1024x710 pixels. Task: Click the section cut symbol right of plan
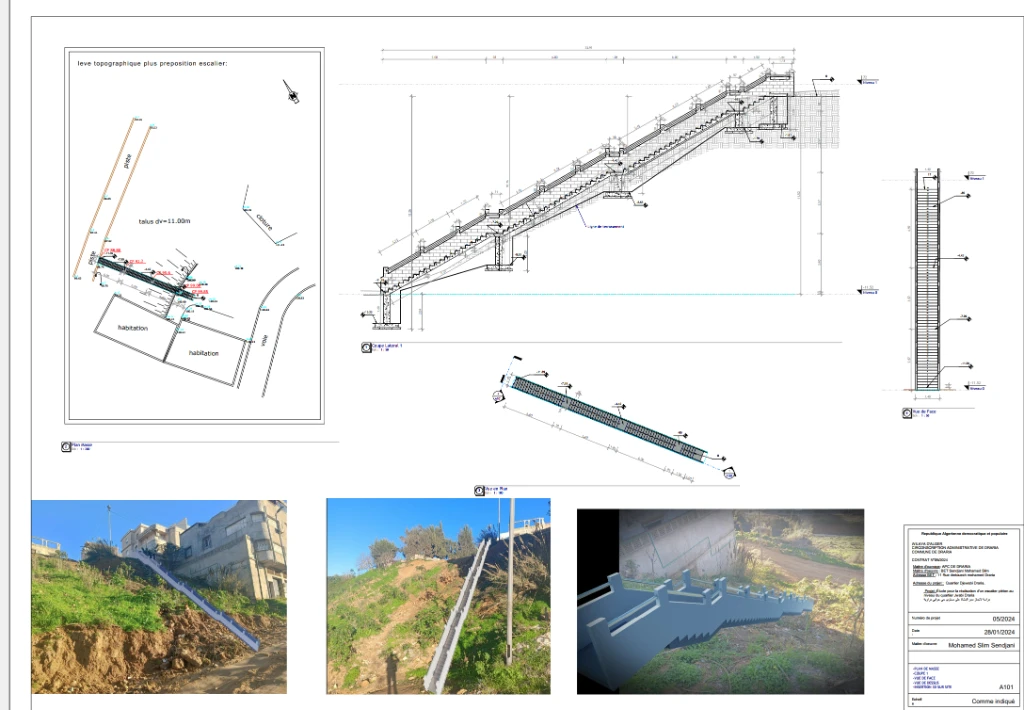tap(729, 474)
